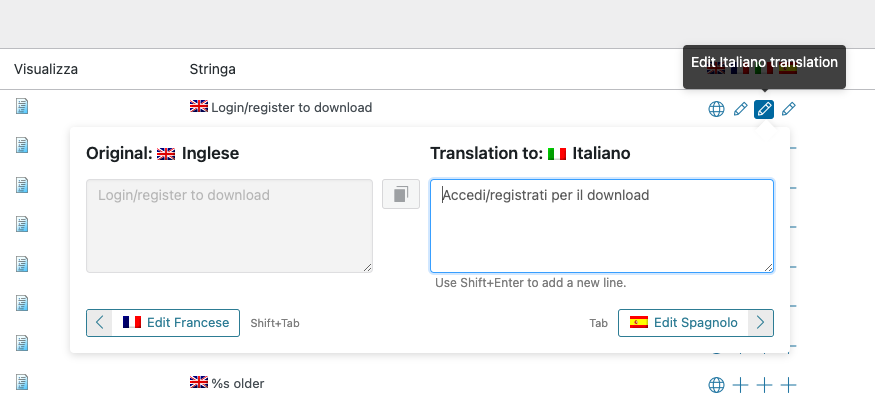
Task: Add Spanish translation plus in %s older row
Action: click(788, 385)
